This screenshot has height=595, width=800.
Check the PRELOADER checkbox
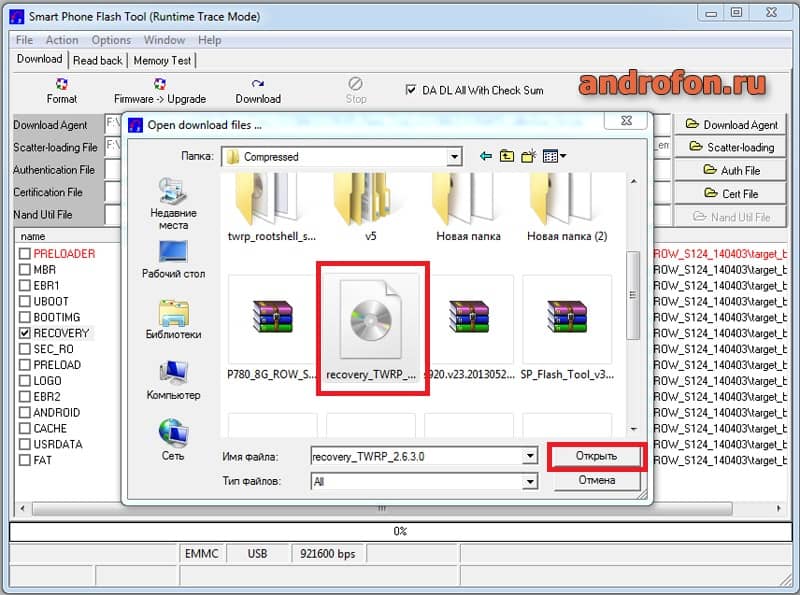click(24, 253)
